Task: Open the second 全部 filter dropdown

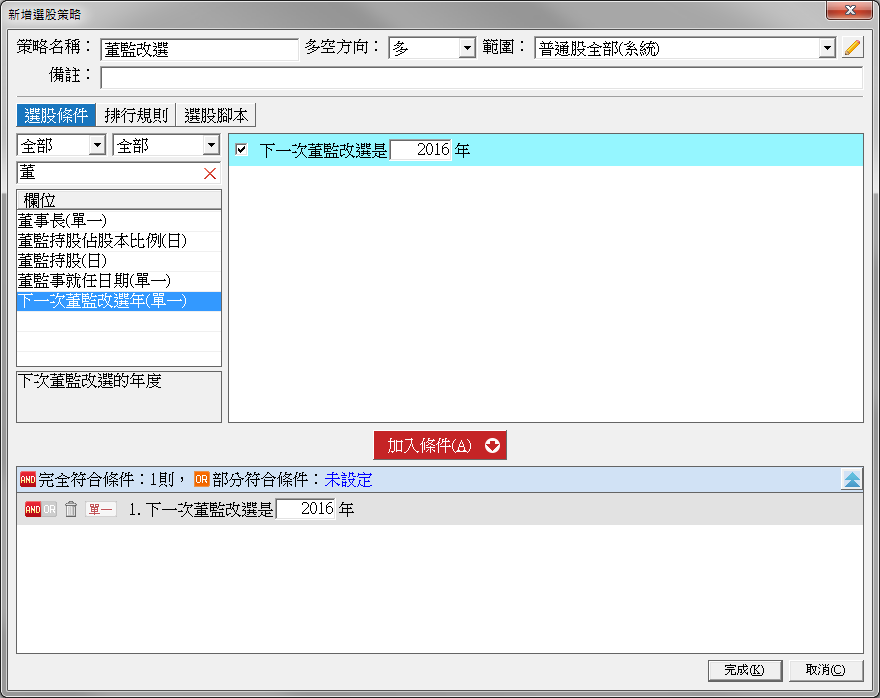Action: pyautogui.click(x=210, y=146)
